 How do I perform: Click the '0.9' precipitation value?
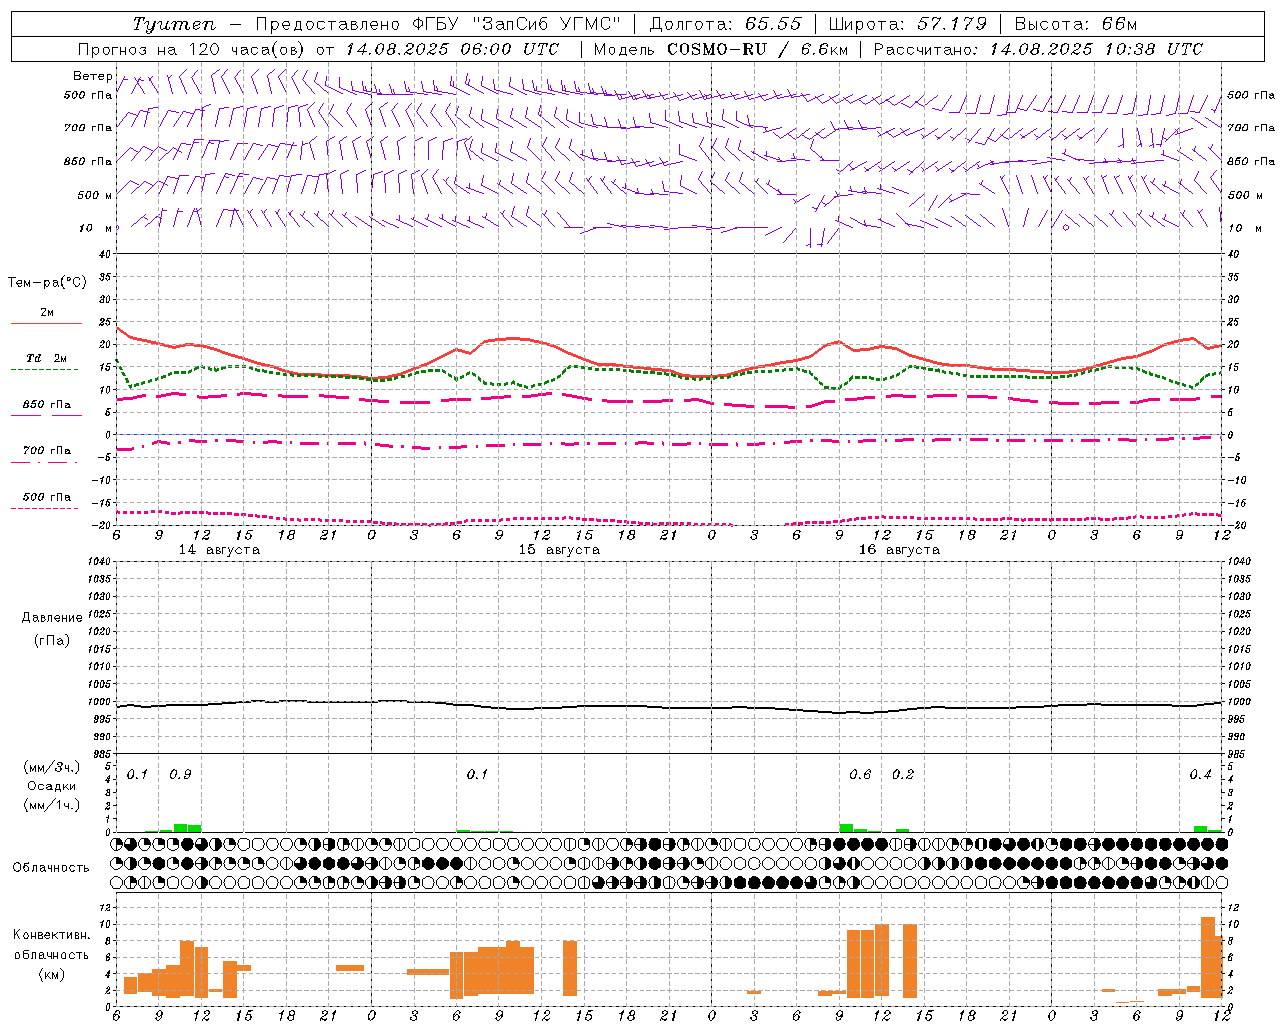pyautogui.click(x=180, y=775)
